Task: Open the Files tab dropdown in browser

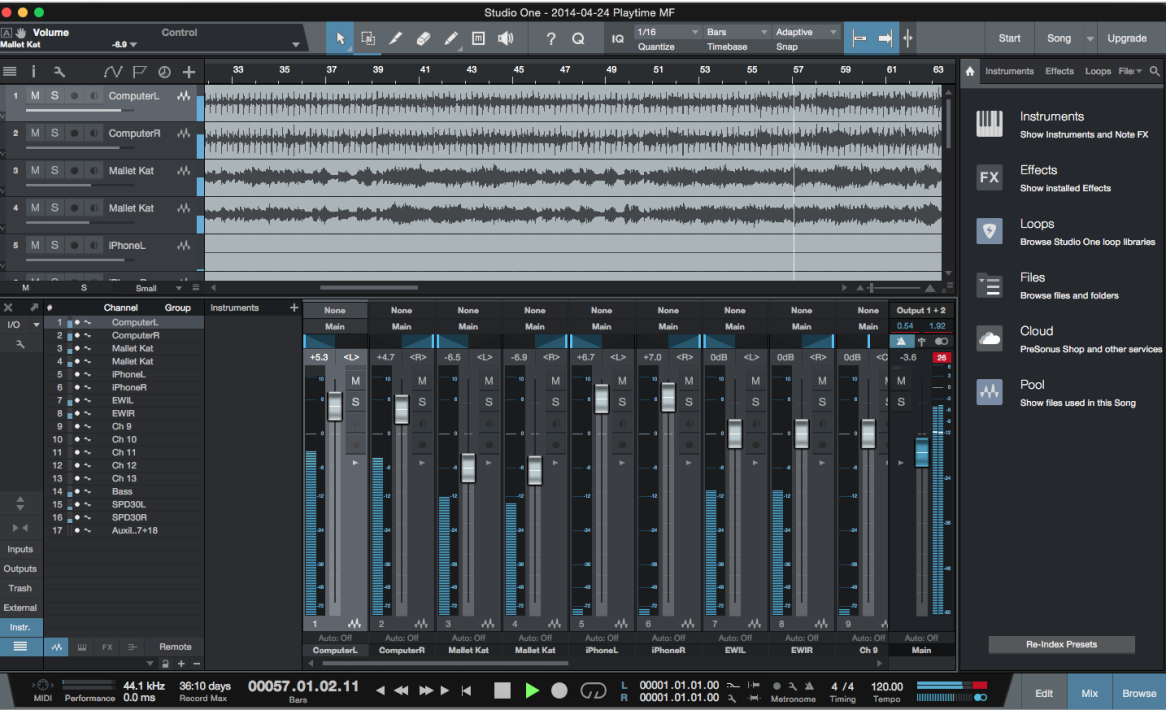Action: click(x=1131, y=71)
